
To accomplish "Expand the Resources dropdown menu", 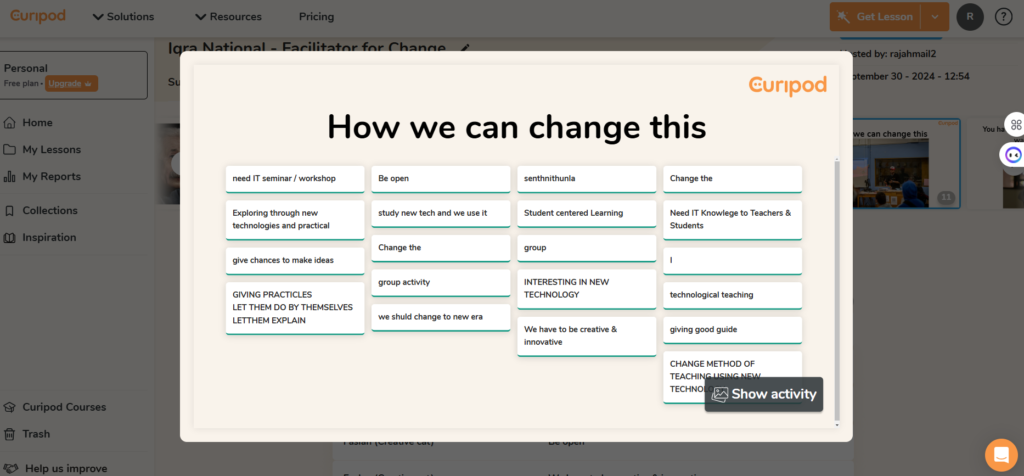I will click(228, 17).
